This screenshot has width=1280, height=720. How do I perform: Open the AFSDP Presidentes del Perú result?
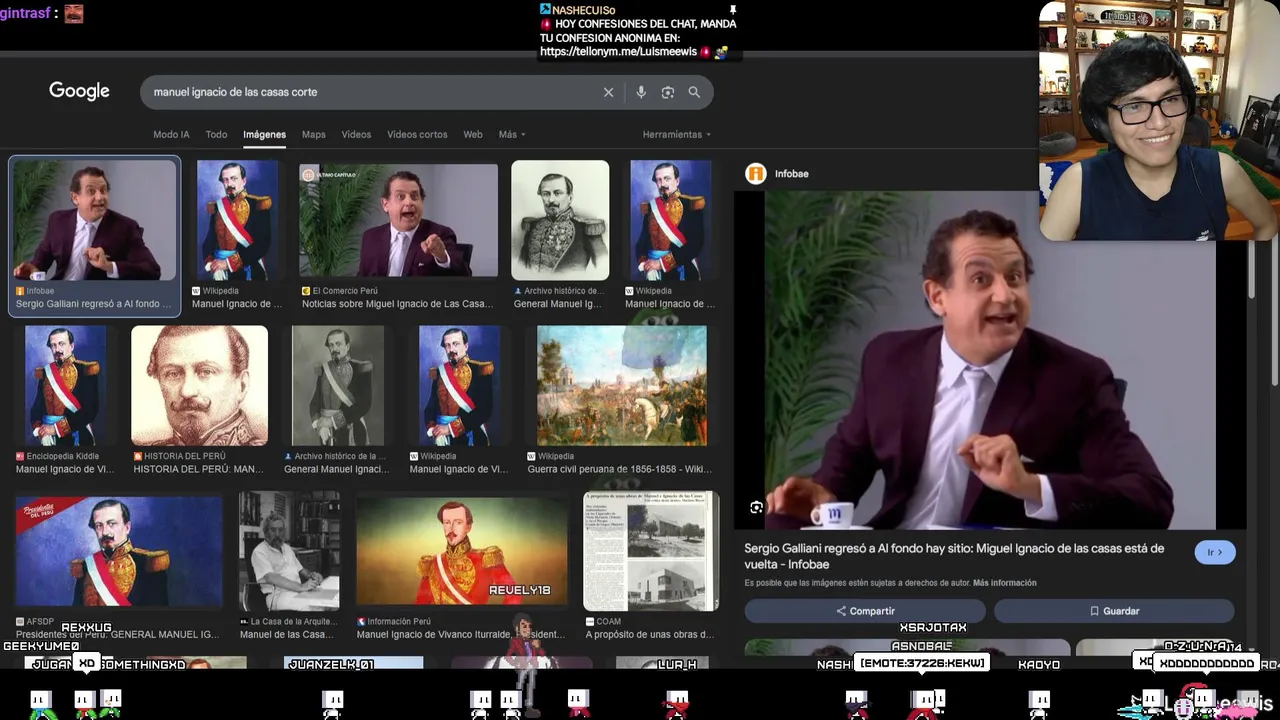(119, 551)
